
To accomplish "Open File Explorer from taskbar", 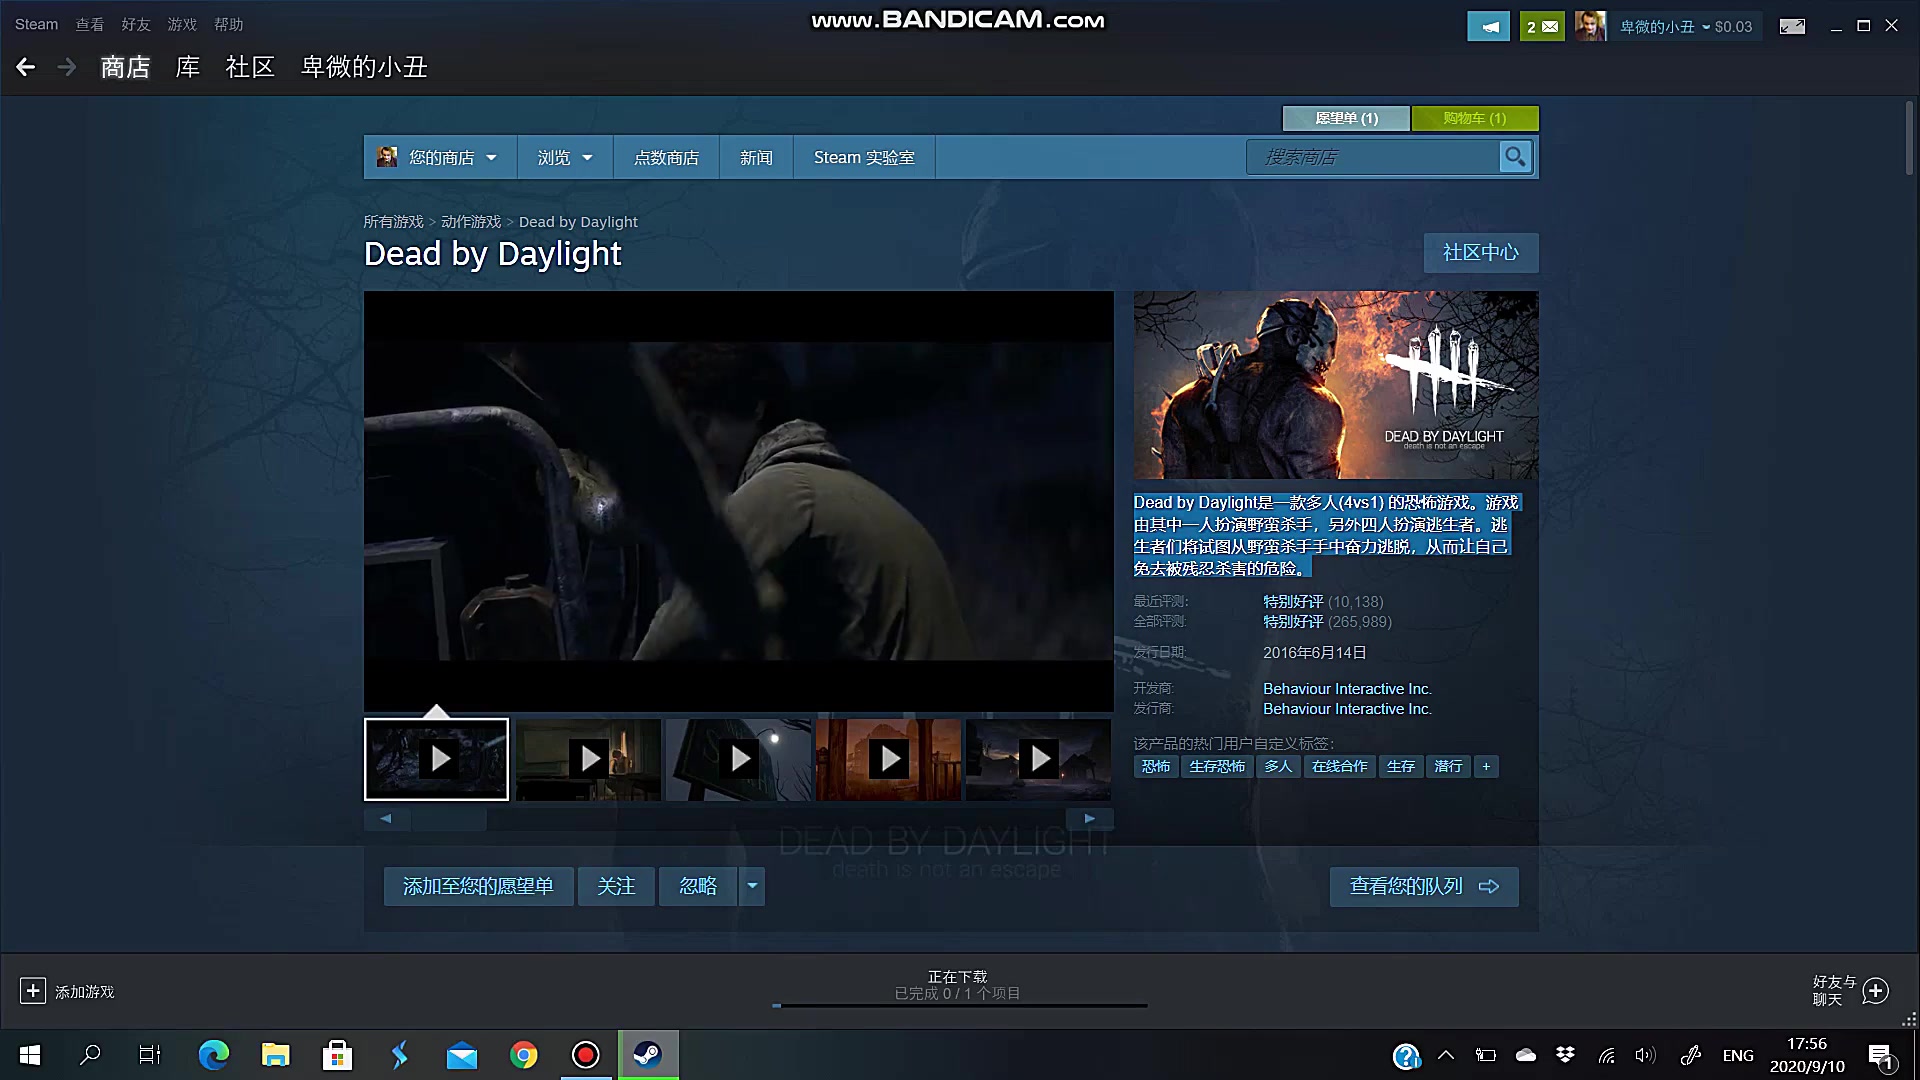I will click(x=275, y=1055).
